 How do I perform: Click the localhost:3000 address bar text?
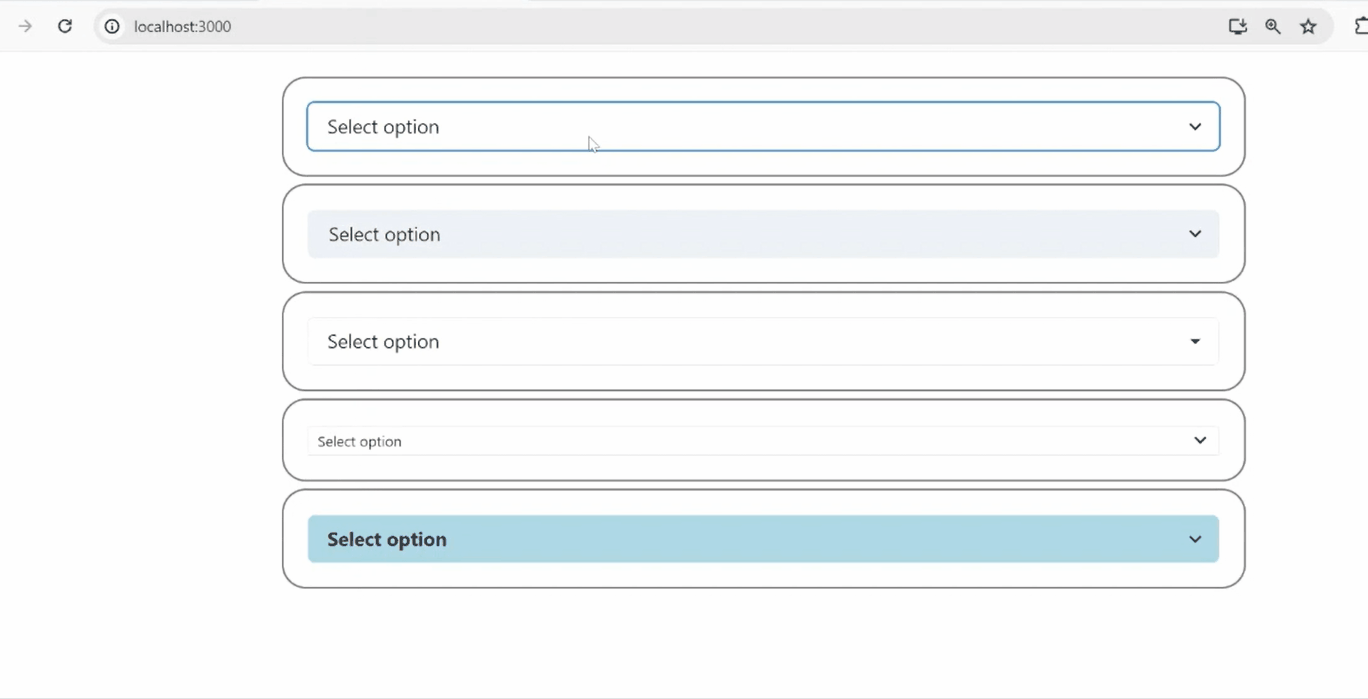click(x=183, y=27)
